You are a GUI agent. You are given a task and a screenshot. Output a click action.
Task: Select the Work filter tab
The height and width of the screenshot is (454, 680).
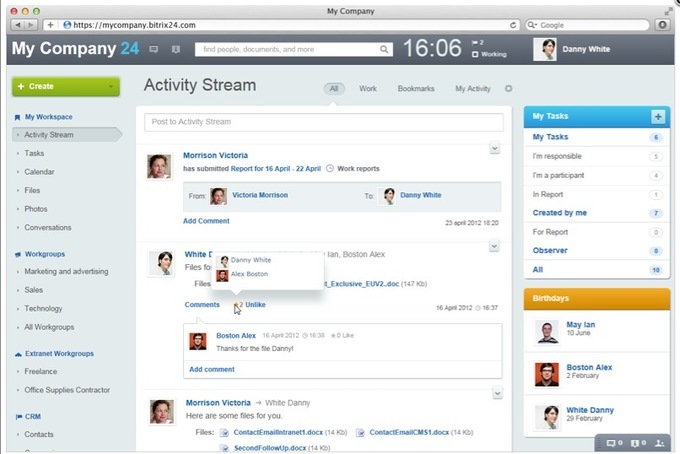pos(368,88)
